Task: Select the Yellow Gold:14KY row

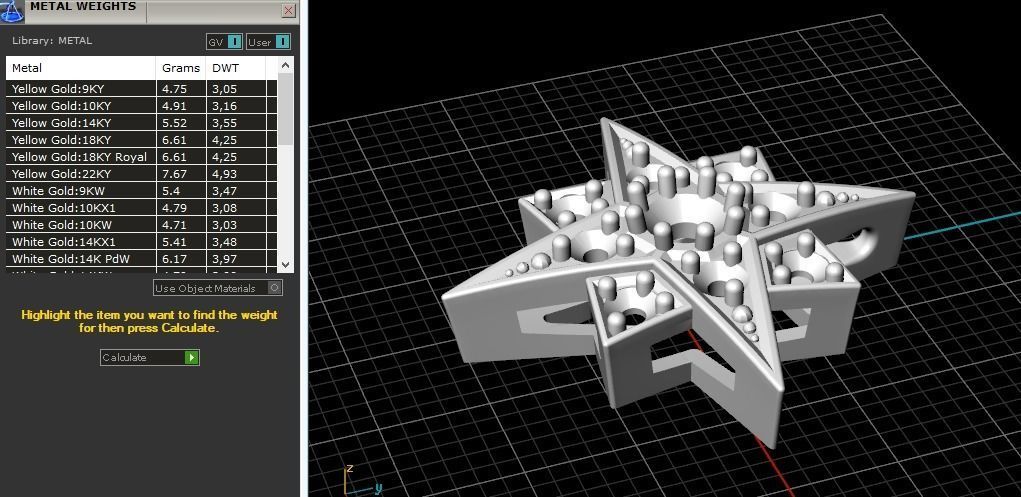Action: click(141, 122)
